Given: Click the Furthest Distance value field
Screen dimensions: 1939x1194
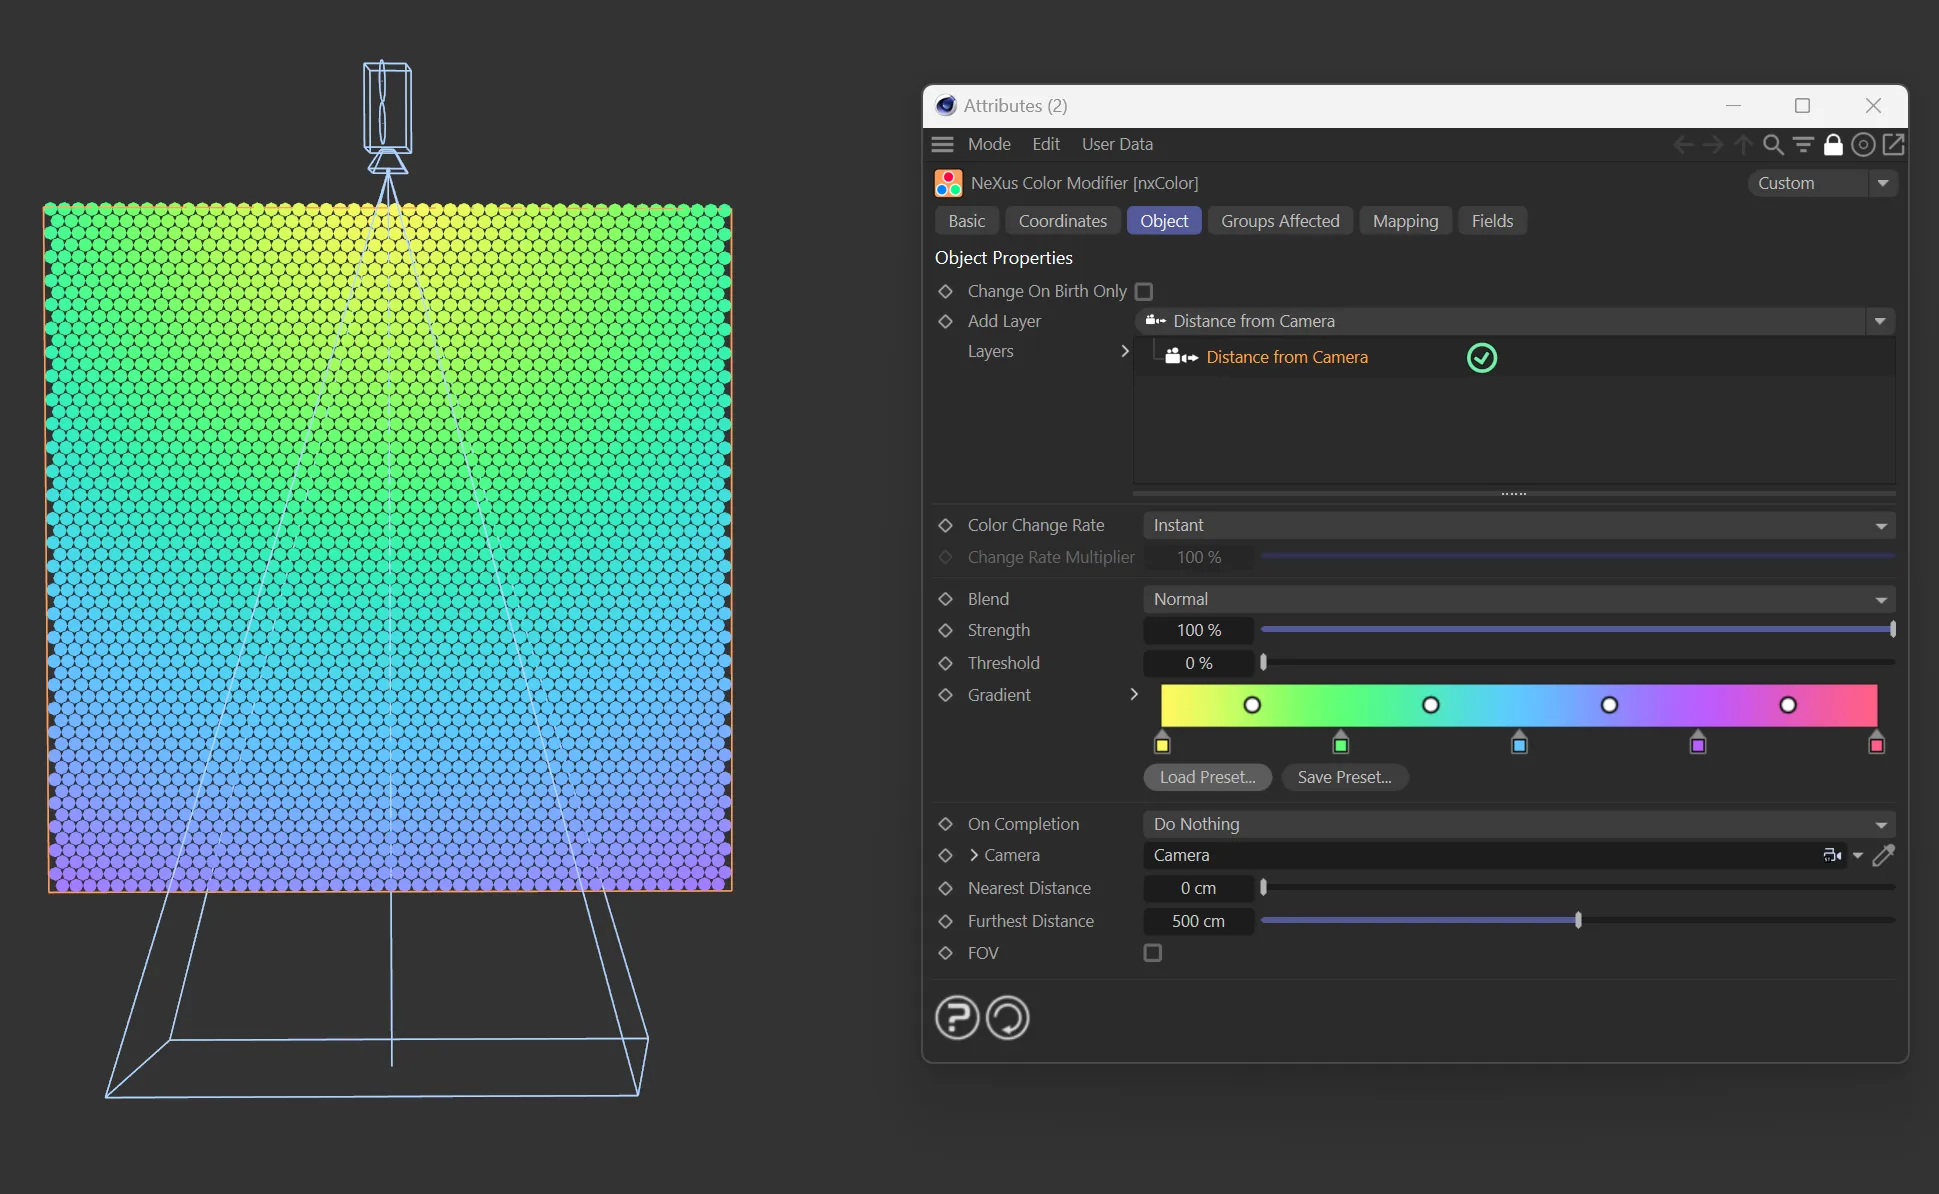Looking at the screenshot, I should 1198,921.
